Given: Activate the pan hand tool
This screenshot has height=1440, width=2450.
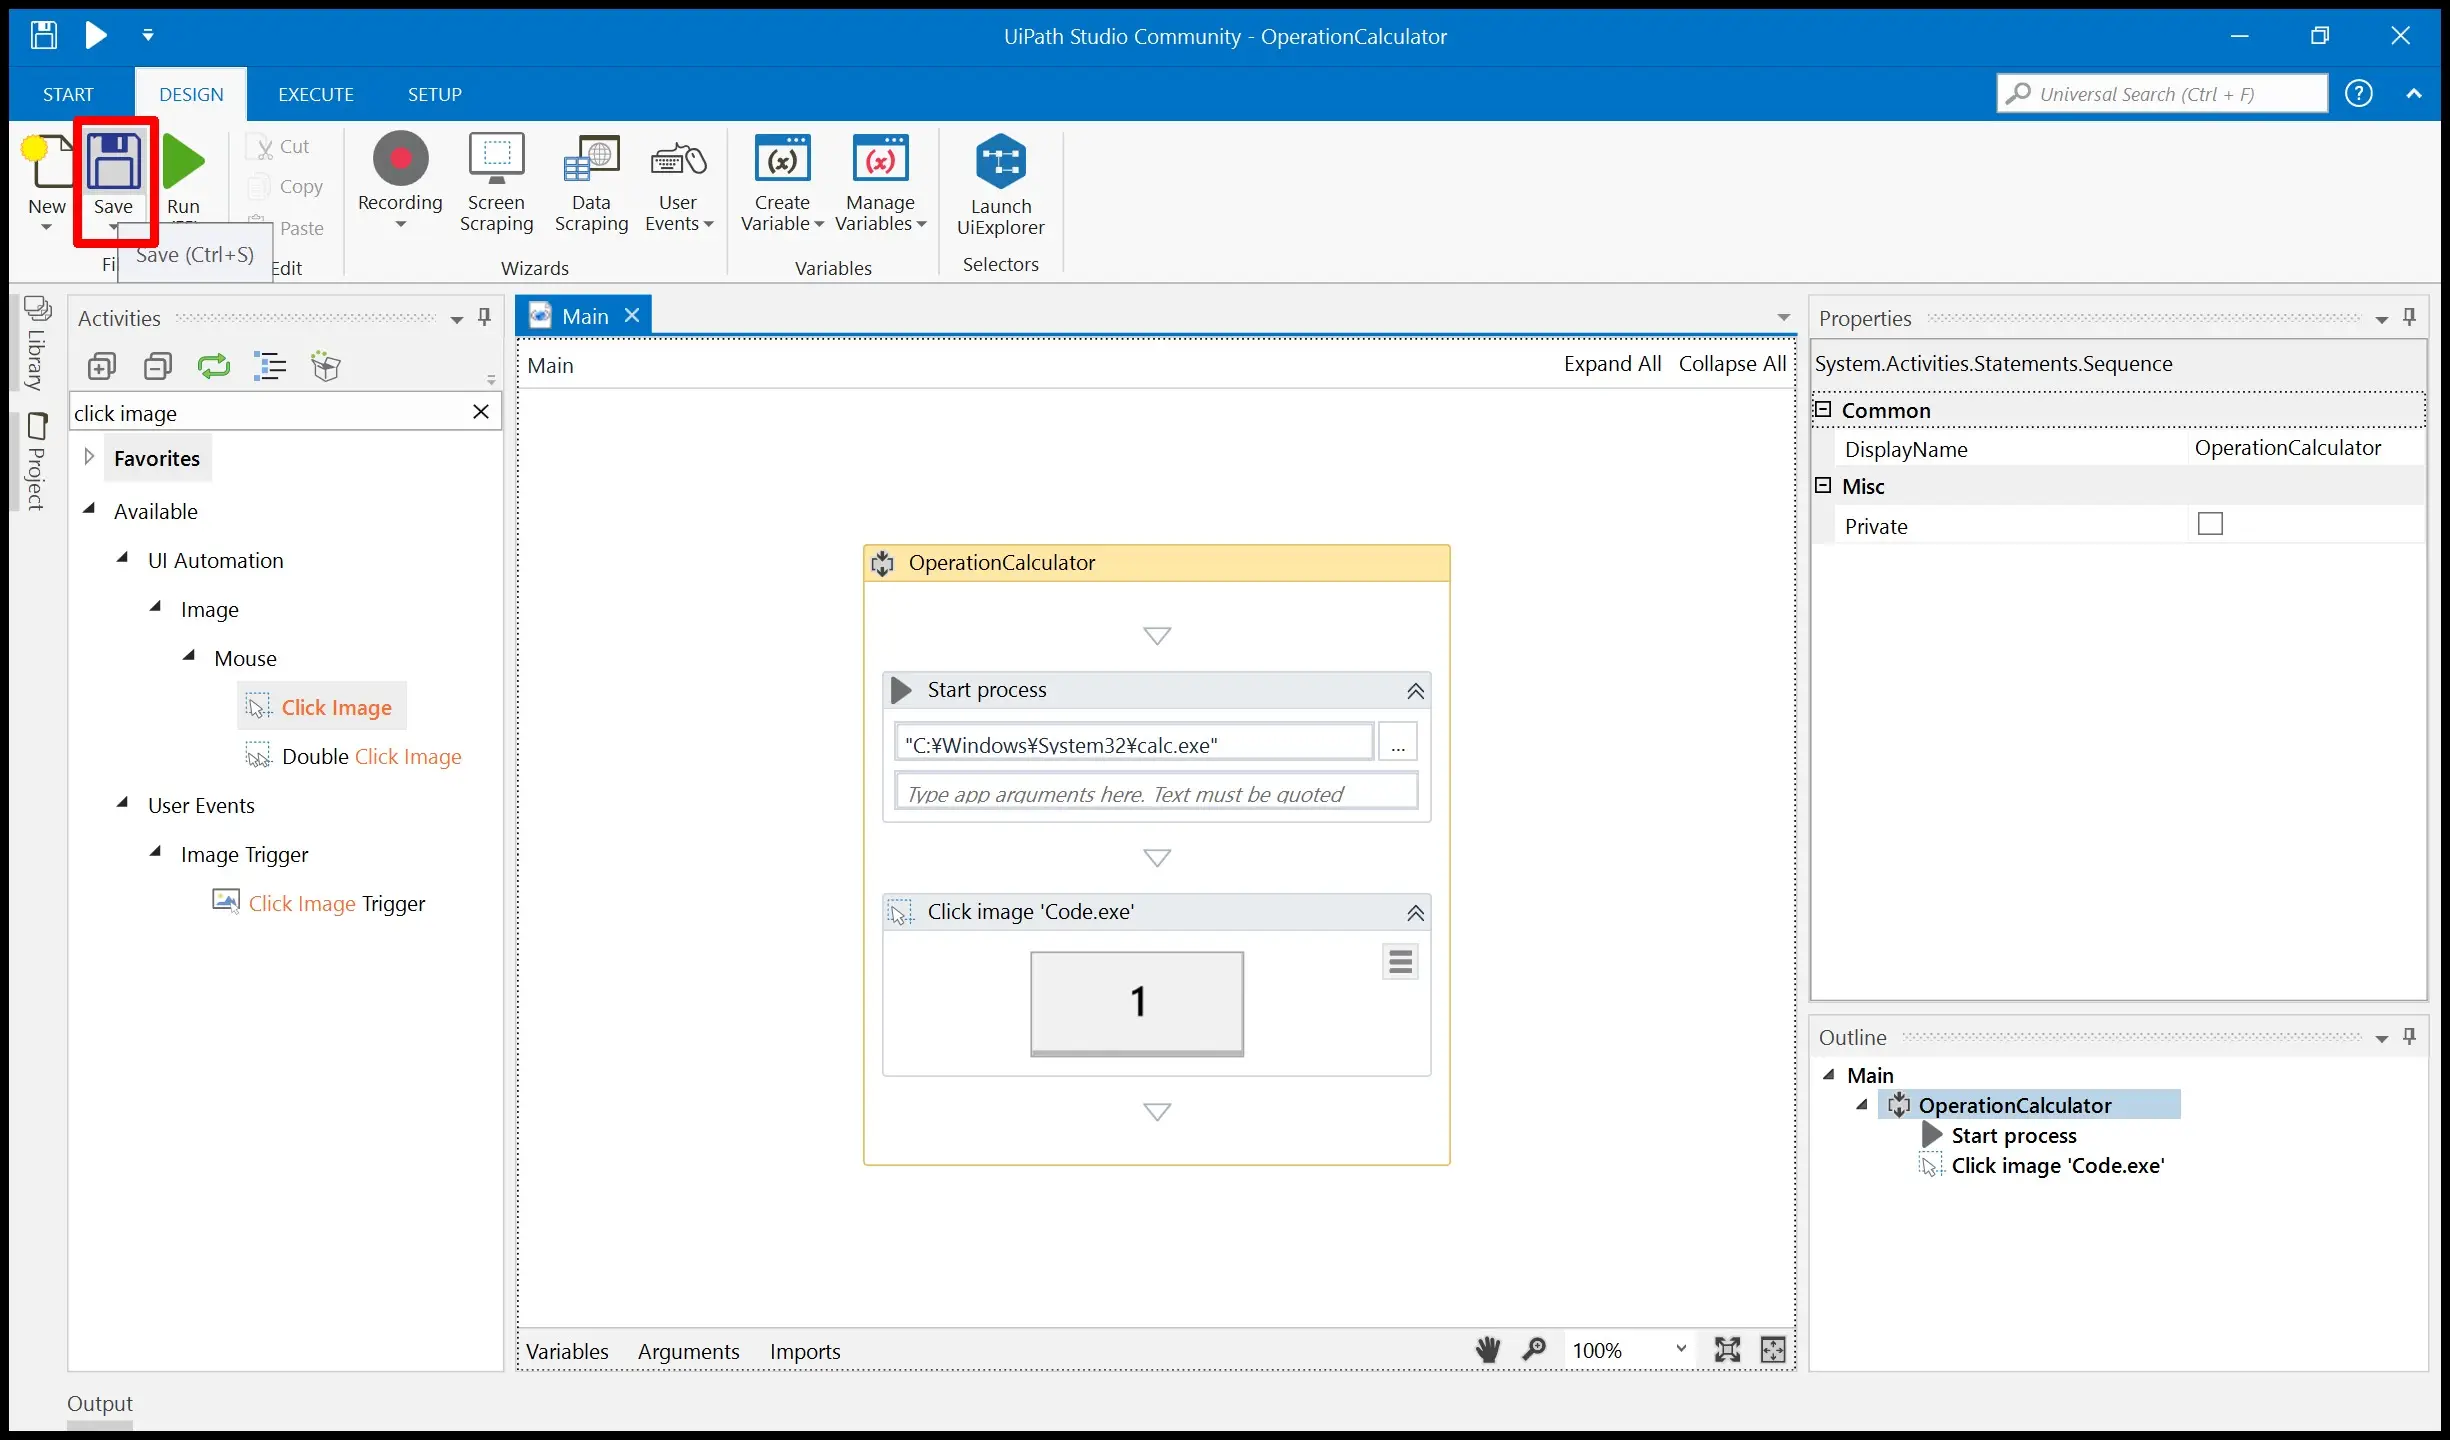Looking at the screenshot, I should click(x=1488, y=1350).
